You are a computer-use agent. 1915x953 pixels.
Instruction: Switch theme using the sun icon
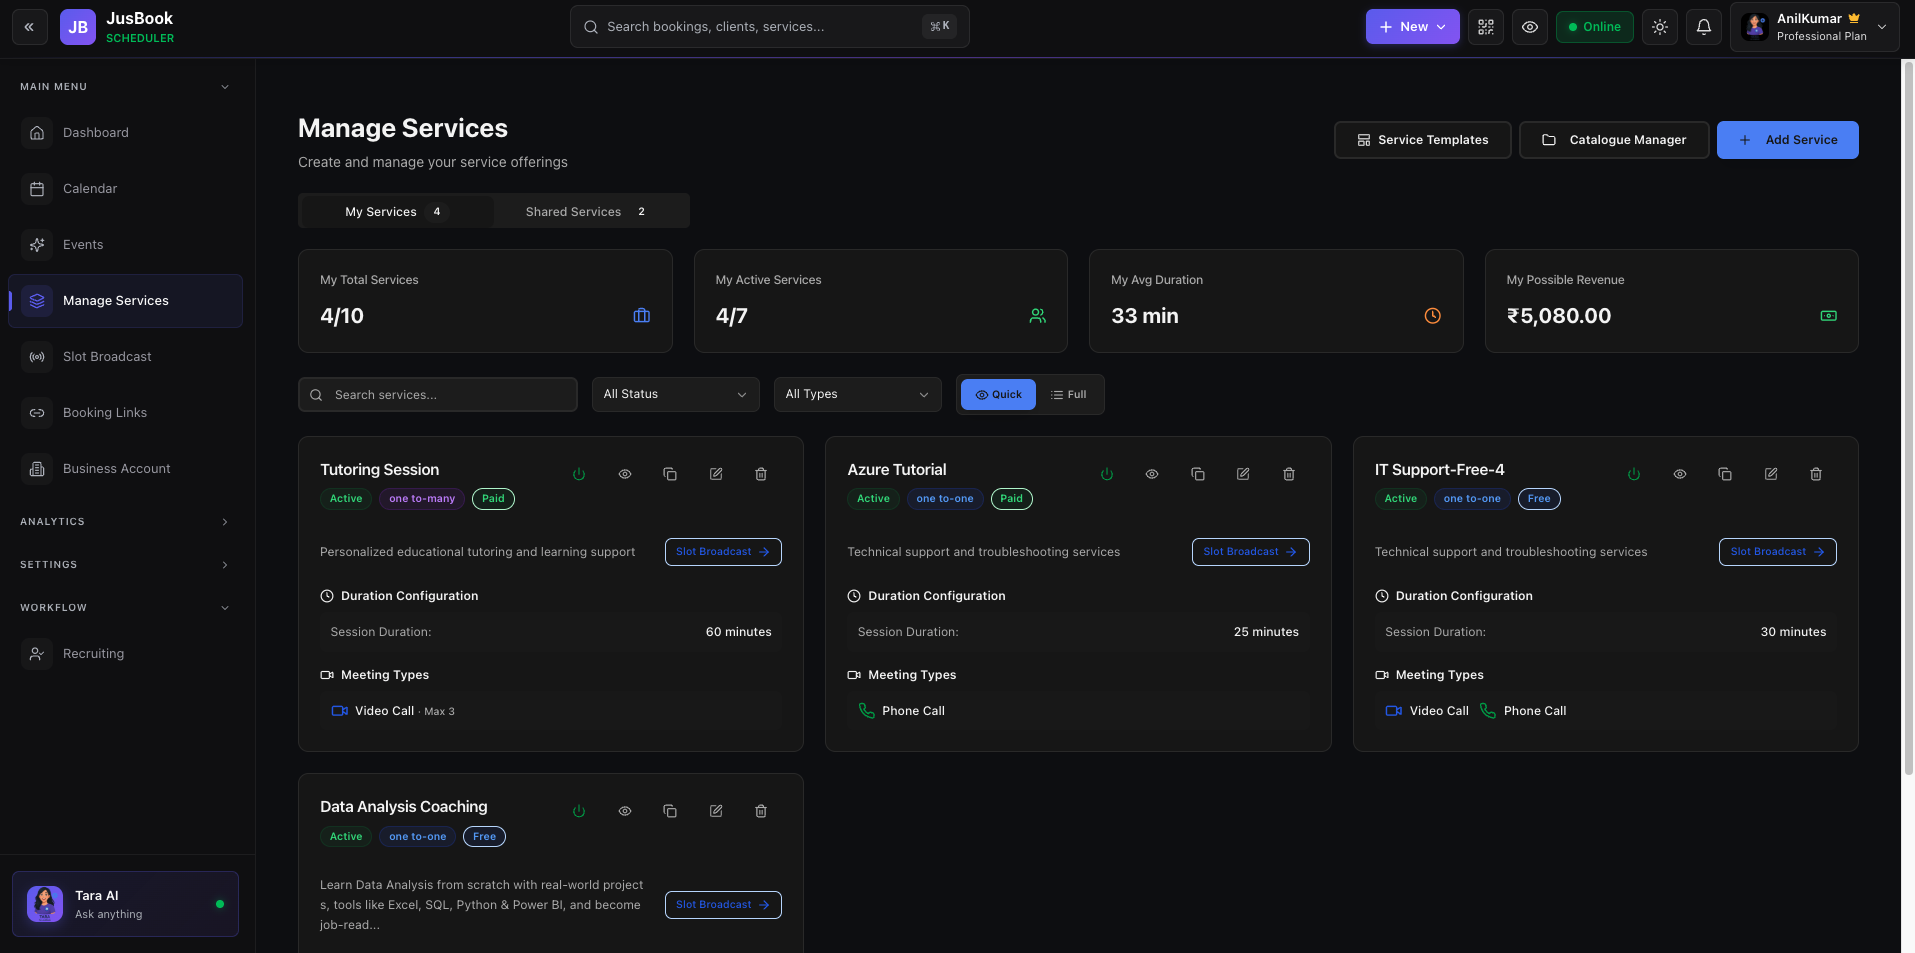click(x=1659, y=27)
